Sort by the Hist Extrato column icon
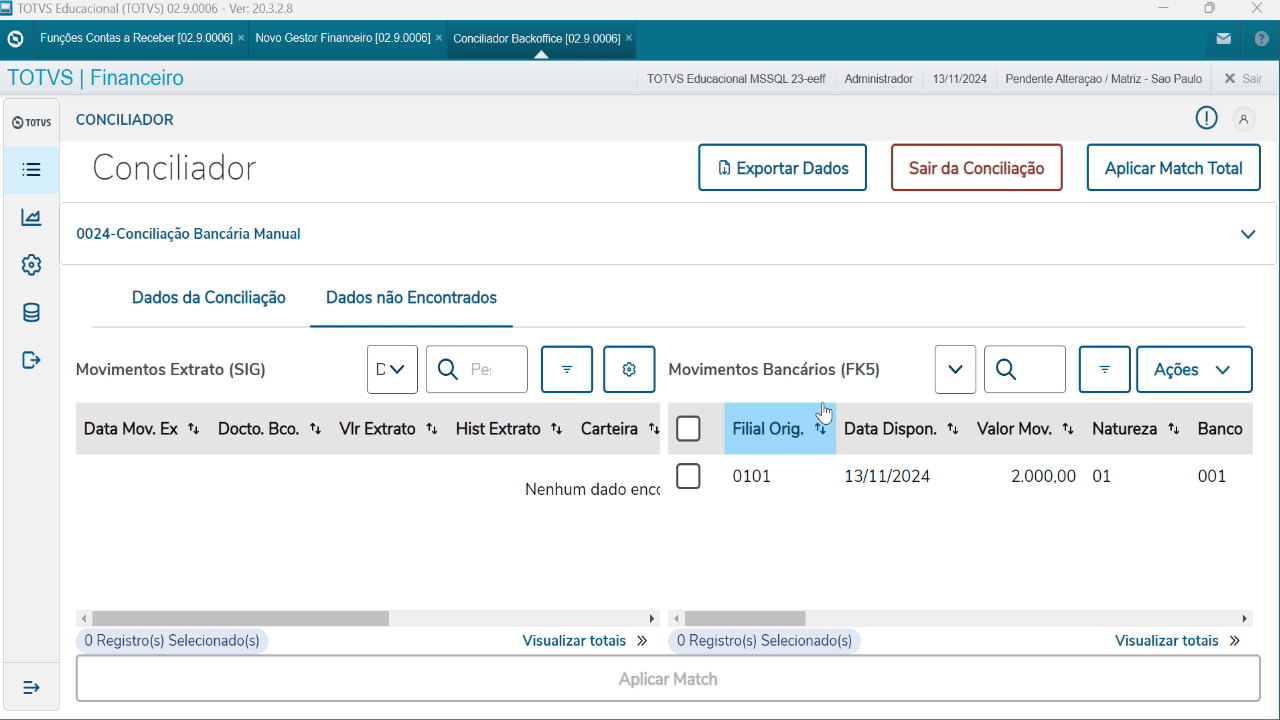Screen dimensions: 1280x720 pyautogui.click(x=557, y=429)
